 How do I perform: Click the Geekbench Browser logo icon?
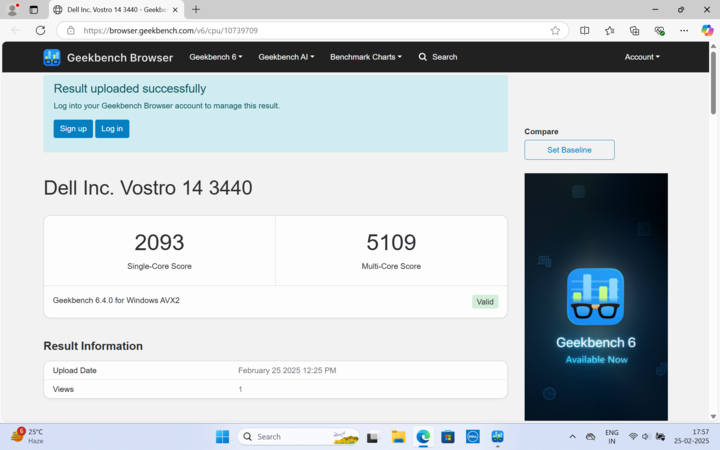coord(51,57)
